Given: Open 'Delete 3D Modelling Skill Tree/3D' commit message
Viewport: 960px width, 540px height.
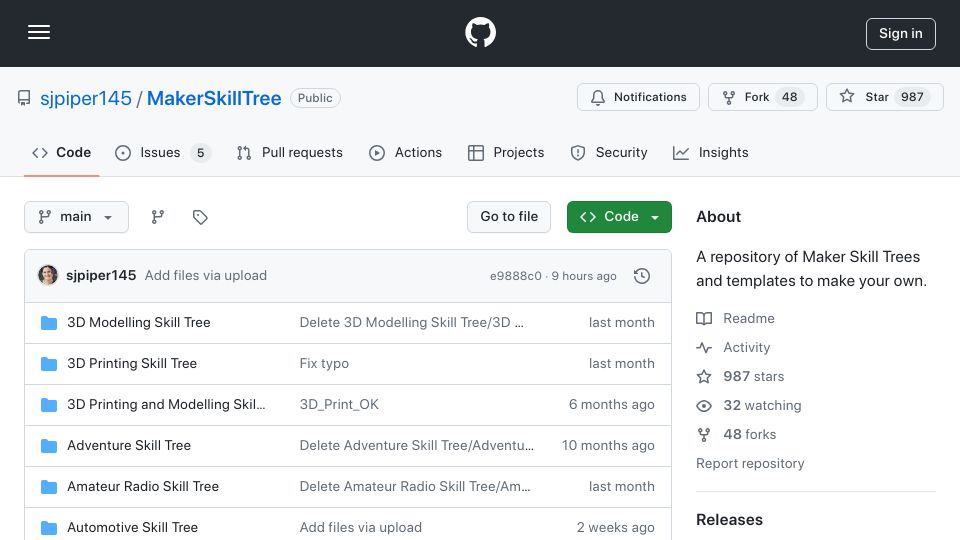Looking at the screenshot, I should point(411,323).
